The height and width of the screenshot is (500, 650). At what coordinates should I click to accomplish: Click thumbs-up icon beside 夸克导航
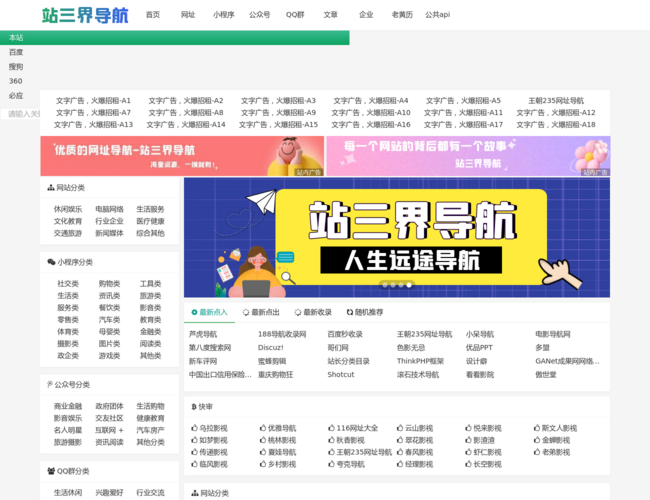point(331,464)
